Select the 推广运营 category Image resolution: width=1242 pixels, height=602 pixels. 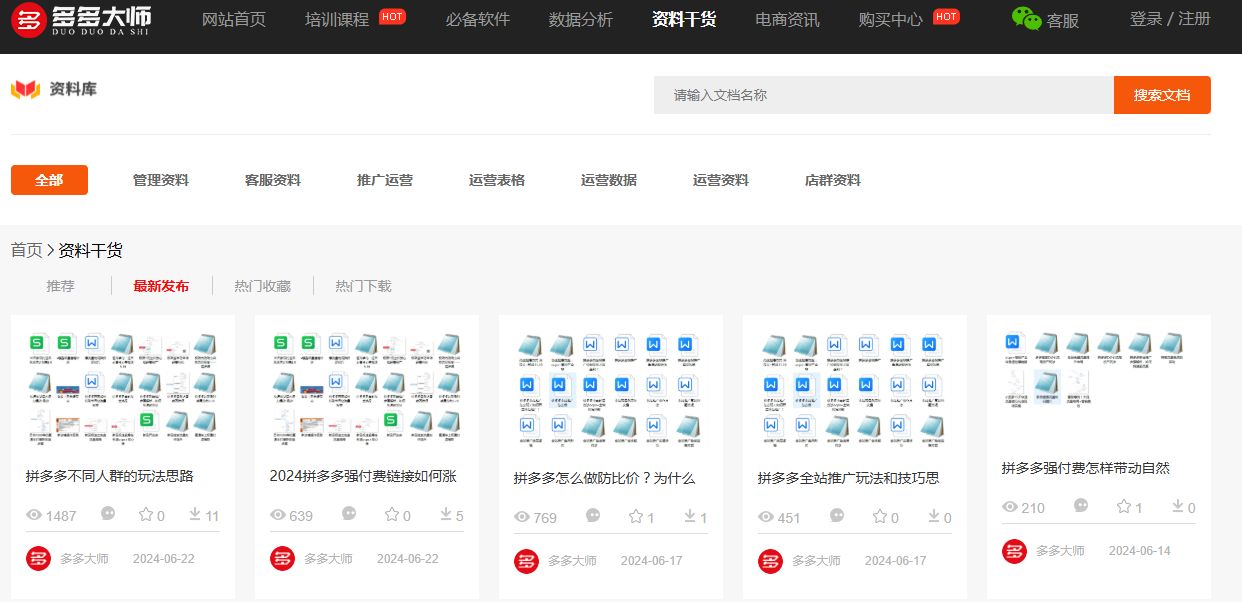[385, 180]
